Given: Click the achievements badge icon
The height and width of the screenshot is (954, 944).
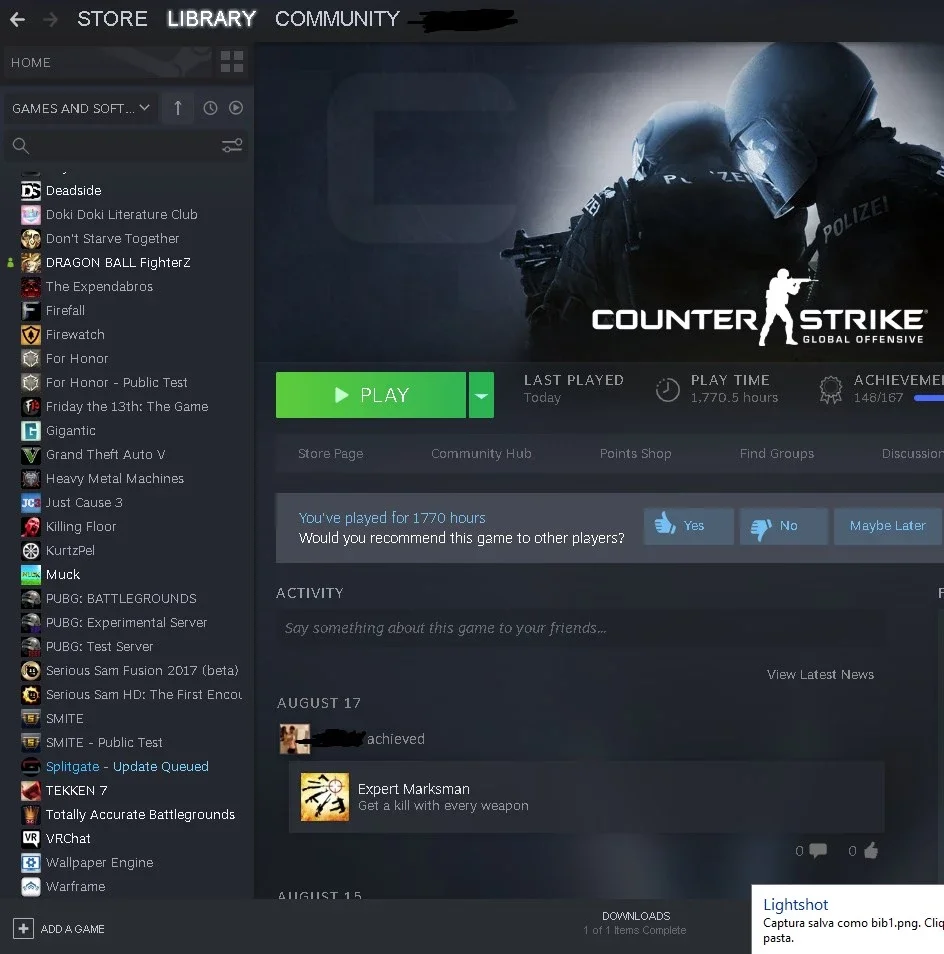Looking at the screenshot, I should tap(830, 389).
